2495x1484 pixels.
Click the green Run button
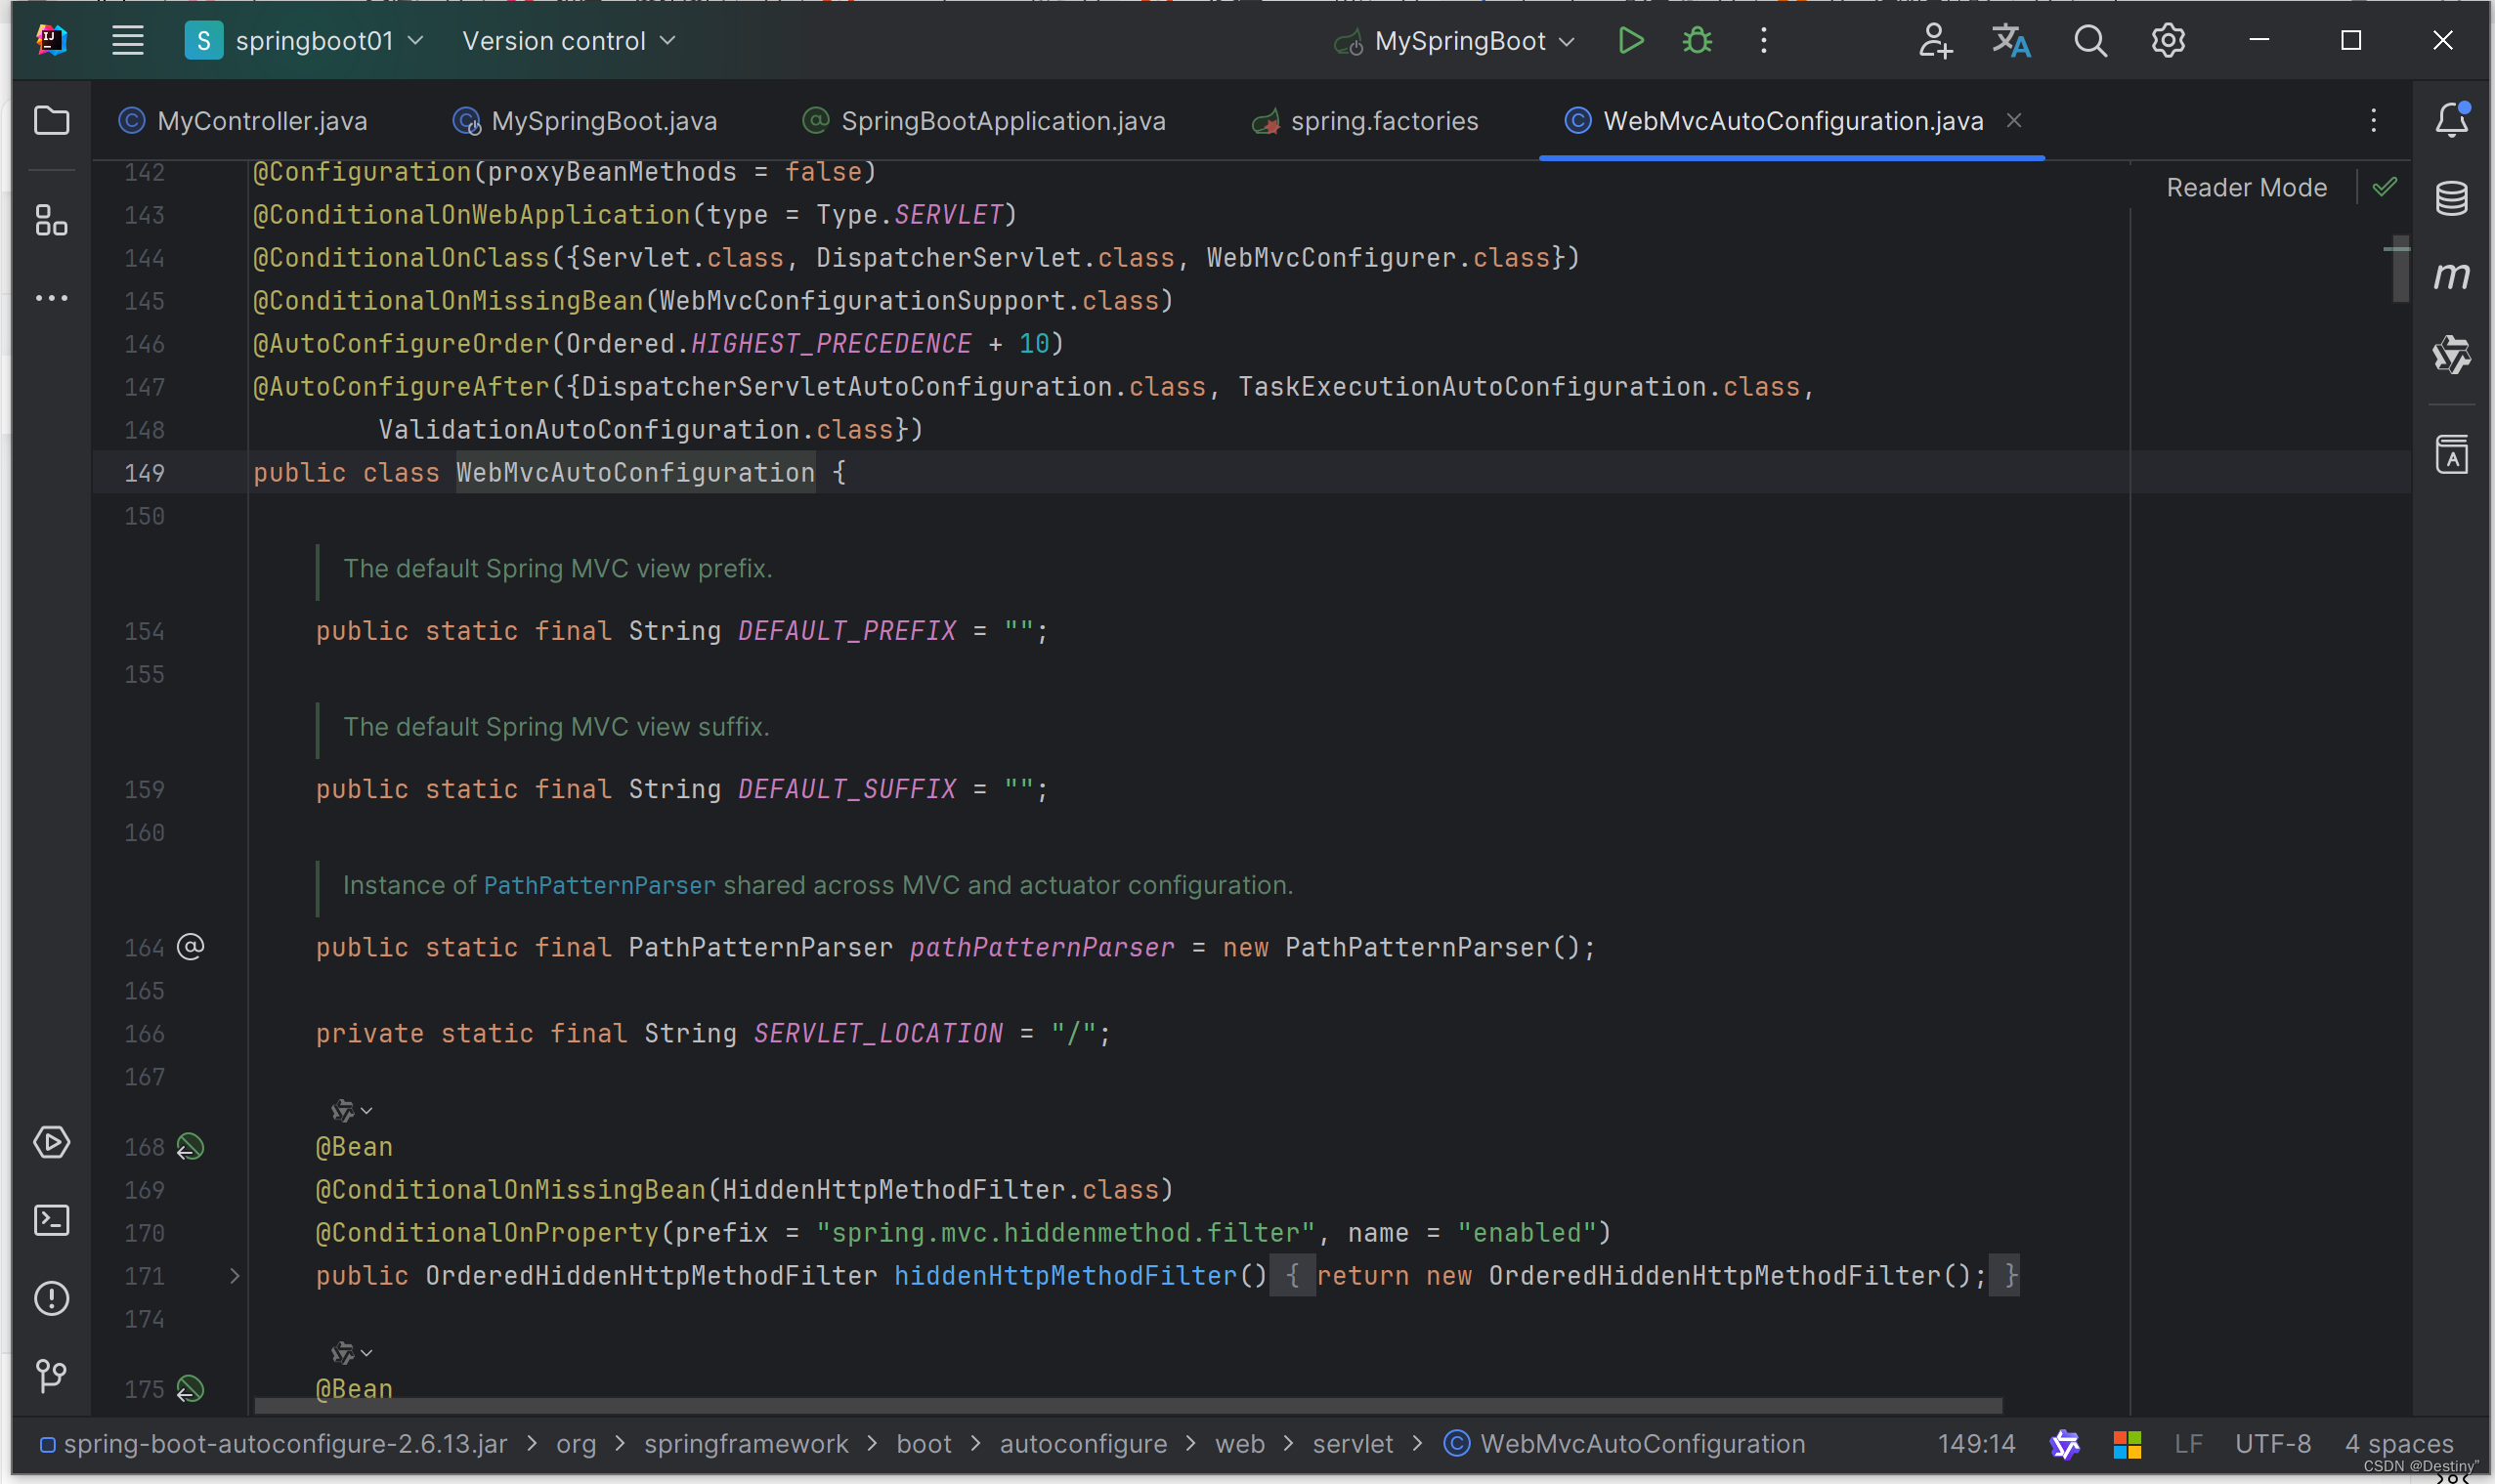coord(1630,41)
